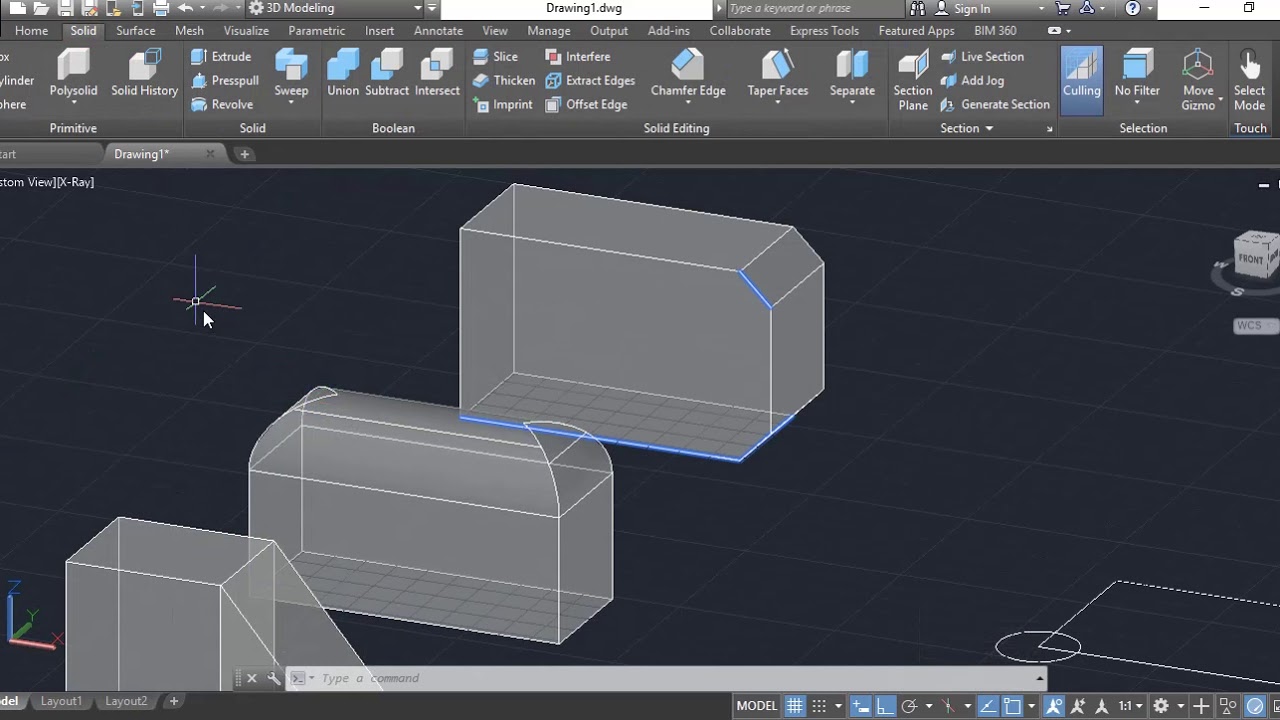
Task: Select the Thicken tool
Action: tap(504, 81)
